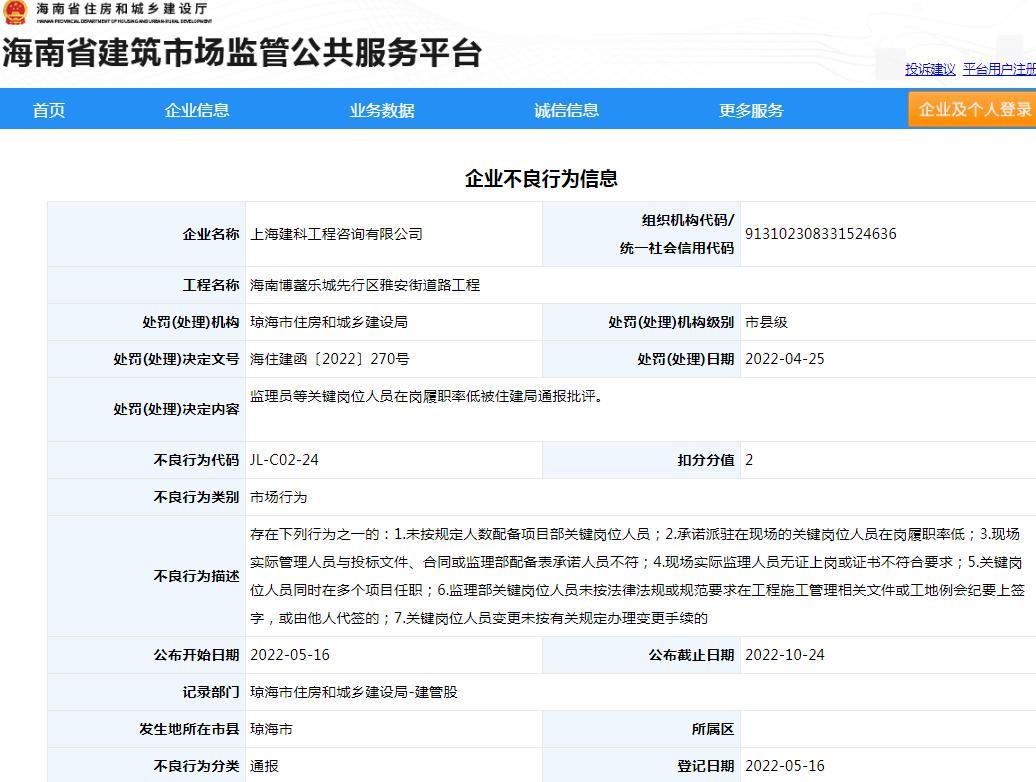Click the 不良行为分类 field label
The width and height of the screenshot is (1036, 782).
(196, 766)
